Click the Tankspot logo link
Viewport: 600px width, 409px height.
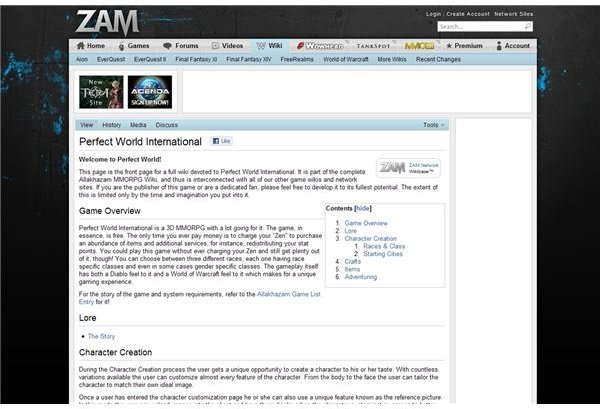pyautogui.click(x=373, y=46)
